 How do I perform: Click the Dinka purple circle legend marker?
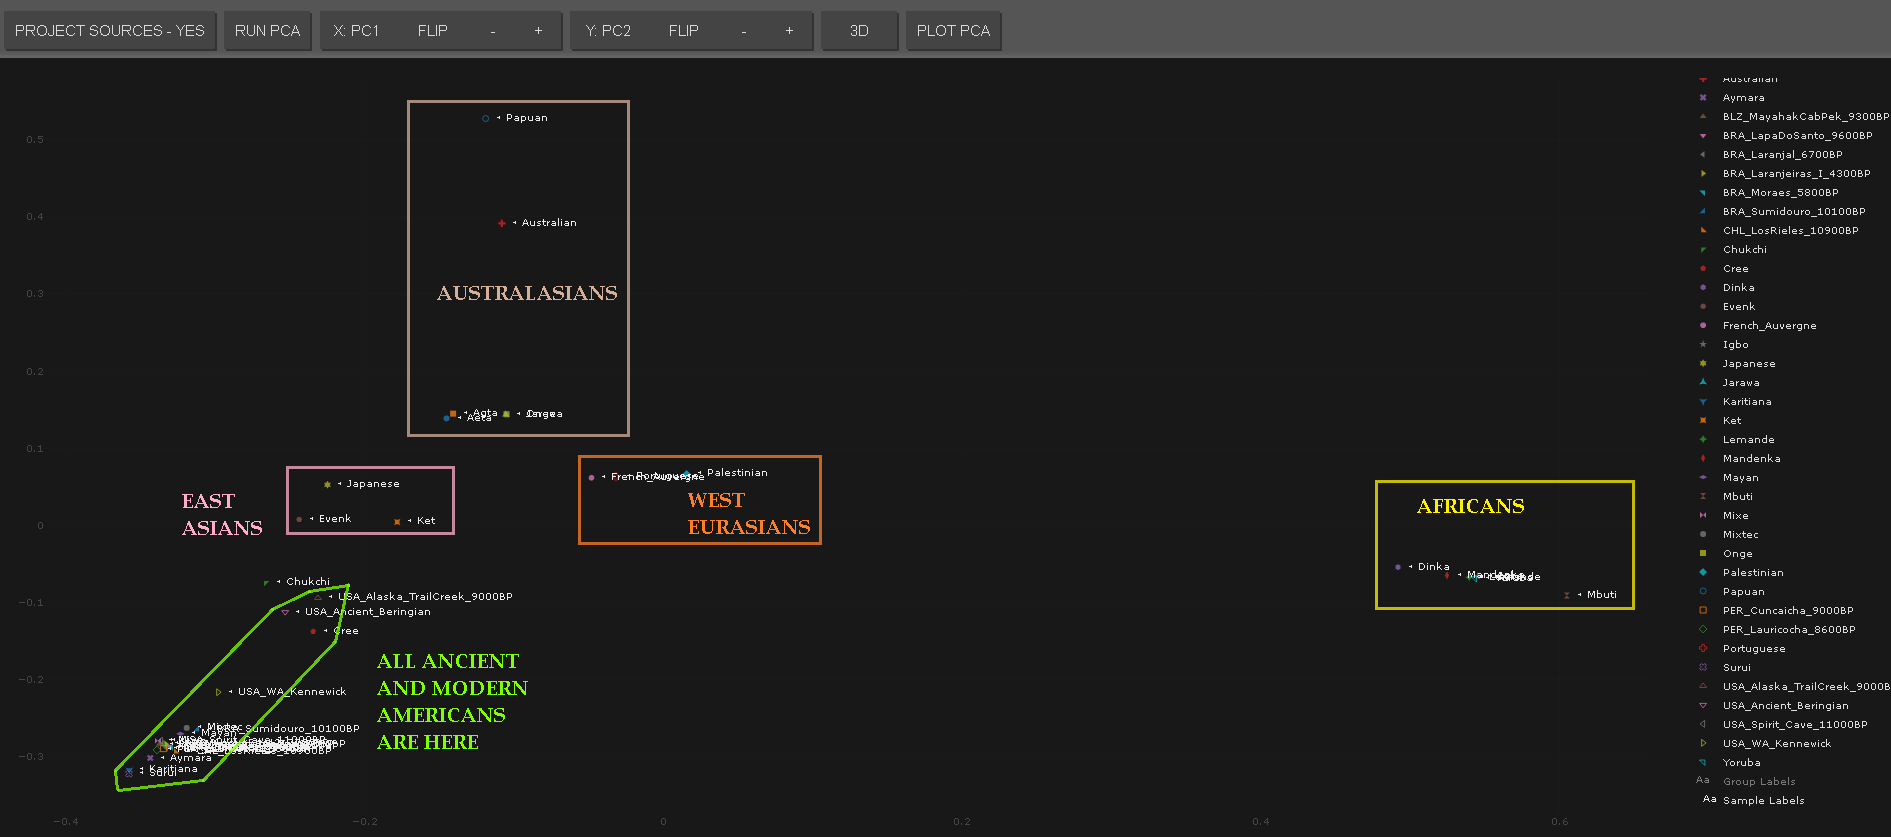point(1703,288)
